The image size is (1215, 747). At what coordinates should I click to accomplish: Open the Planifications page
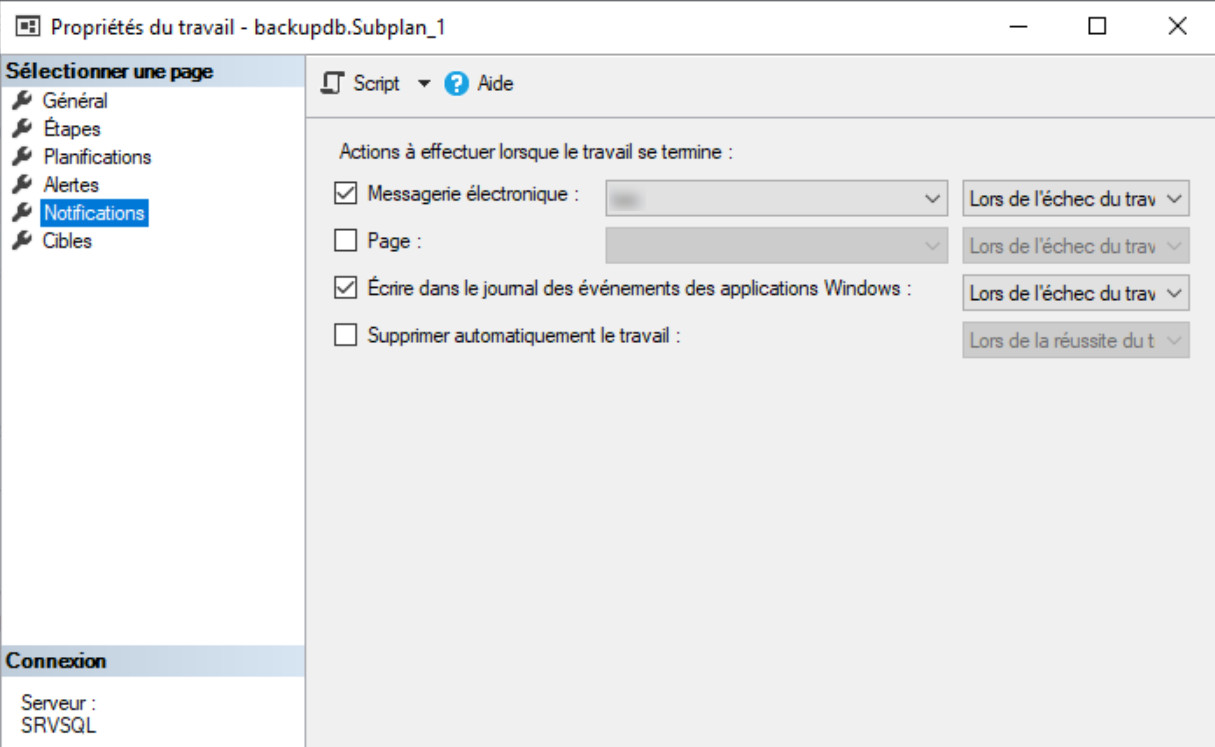(x=97, y=157)
